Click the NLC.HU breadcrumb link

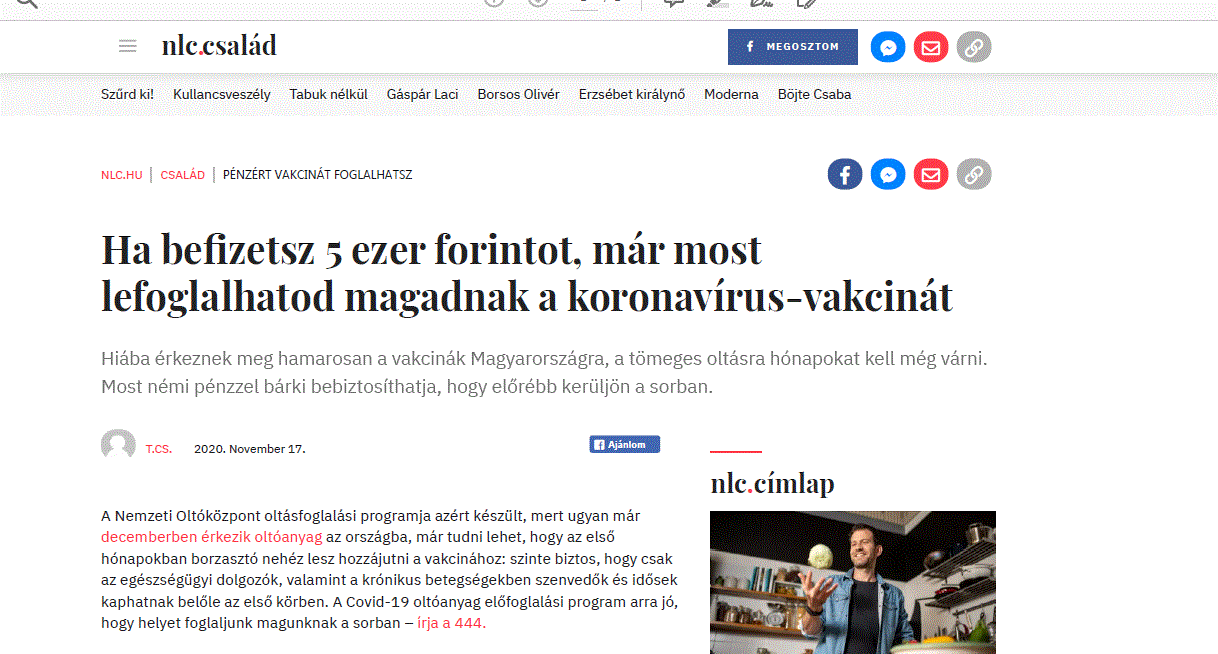tap(122, 175)
